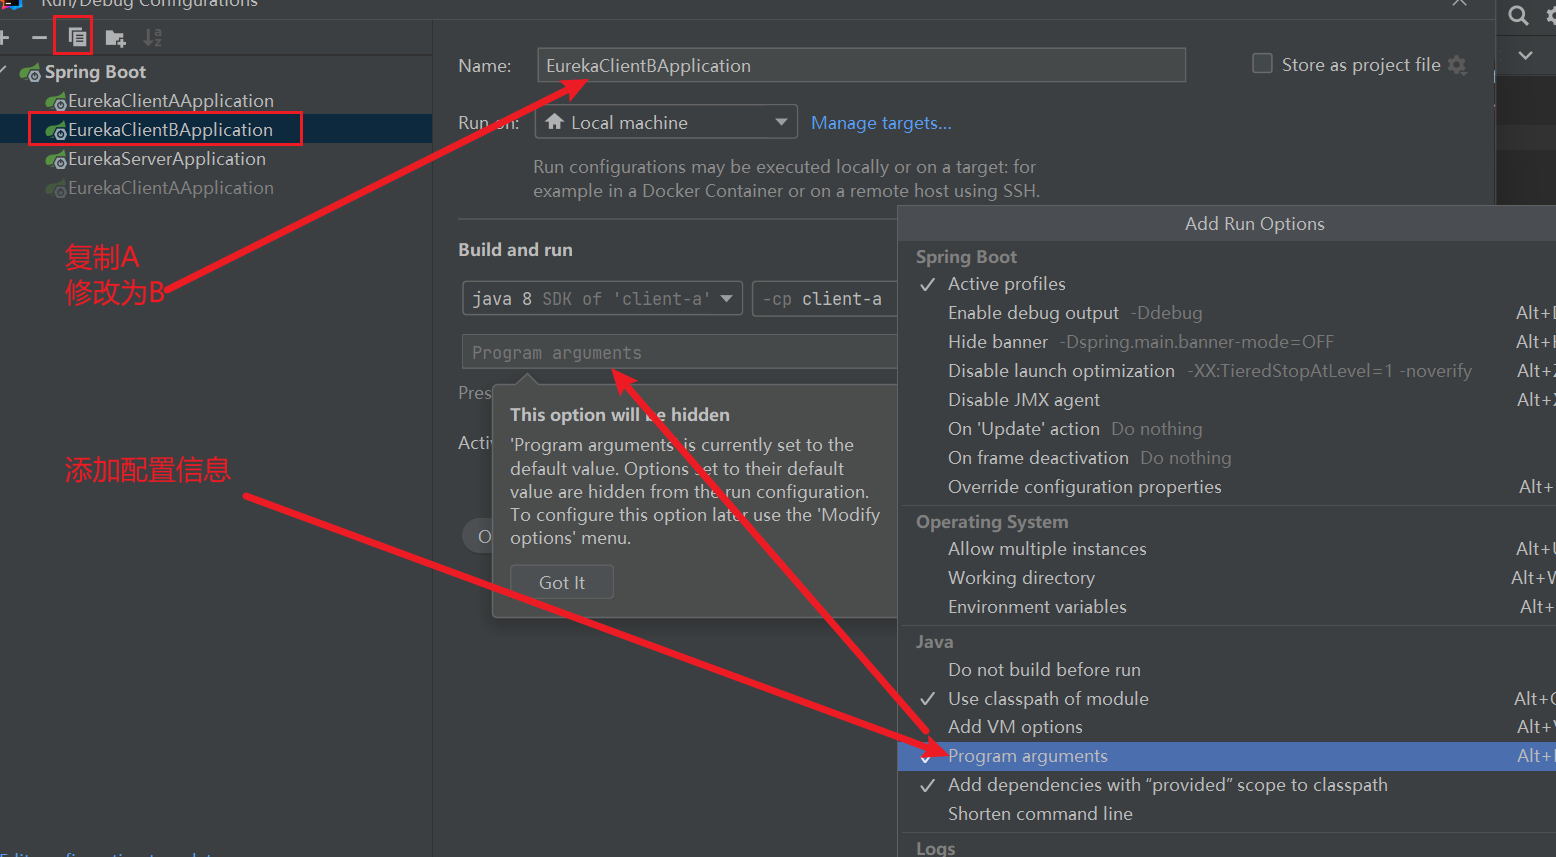Select the first EurekaClientAApplication configuration

171,101
